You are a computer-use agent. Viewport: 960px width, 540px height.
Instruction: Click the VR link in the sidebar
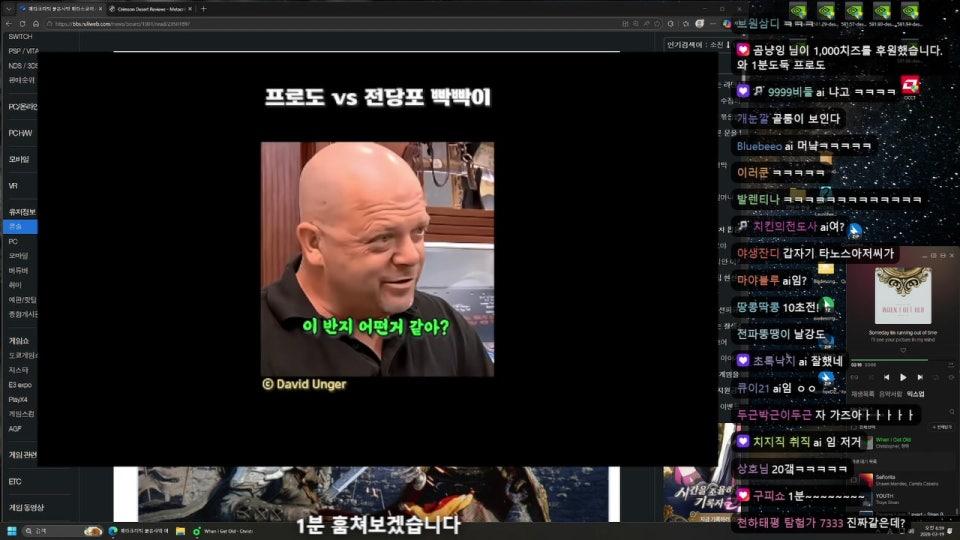14,185
